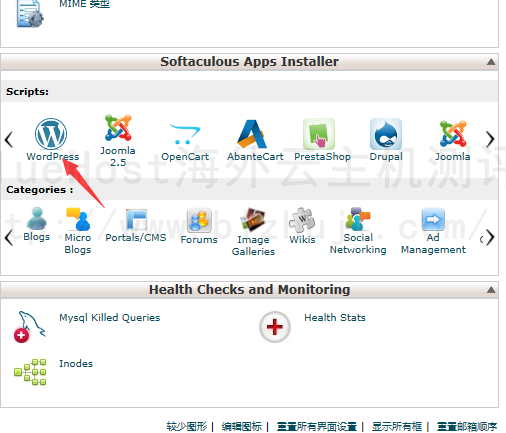Open the OpenCart shopping cart icon
The width and height of the screenshot is (506, 433).
click(185, 134)
